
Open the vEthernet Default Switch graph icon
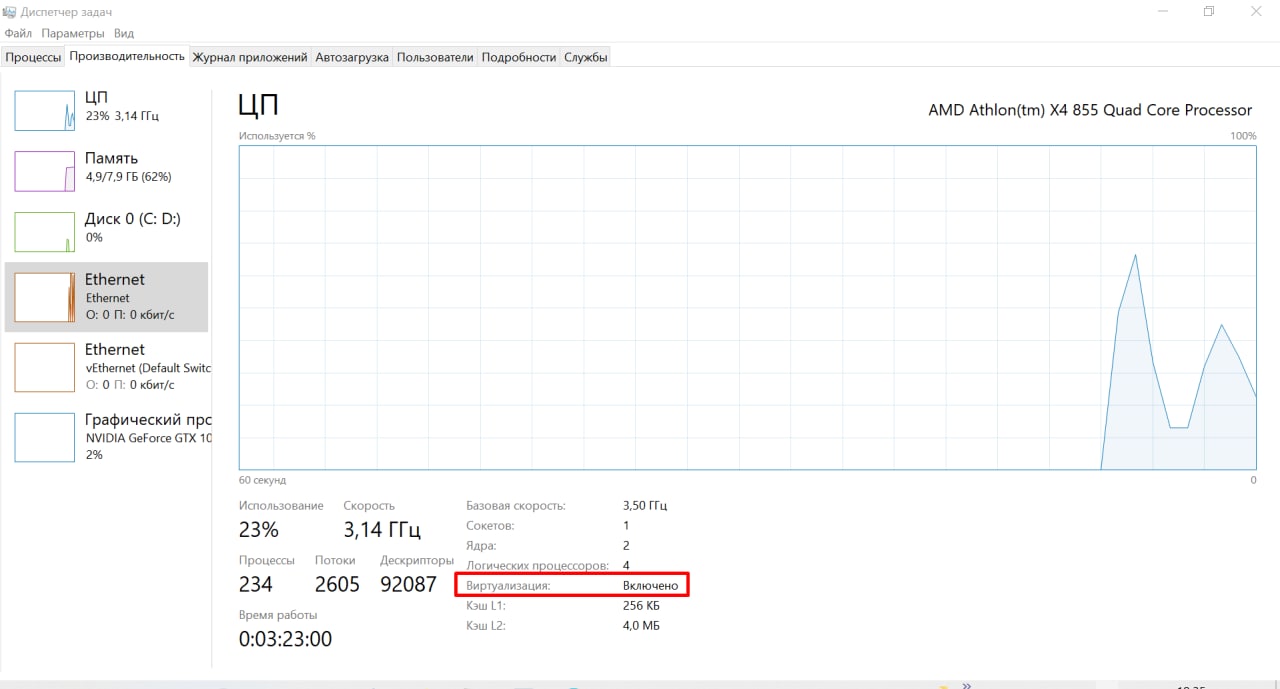click(44, 367)
